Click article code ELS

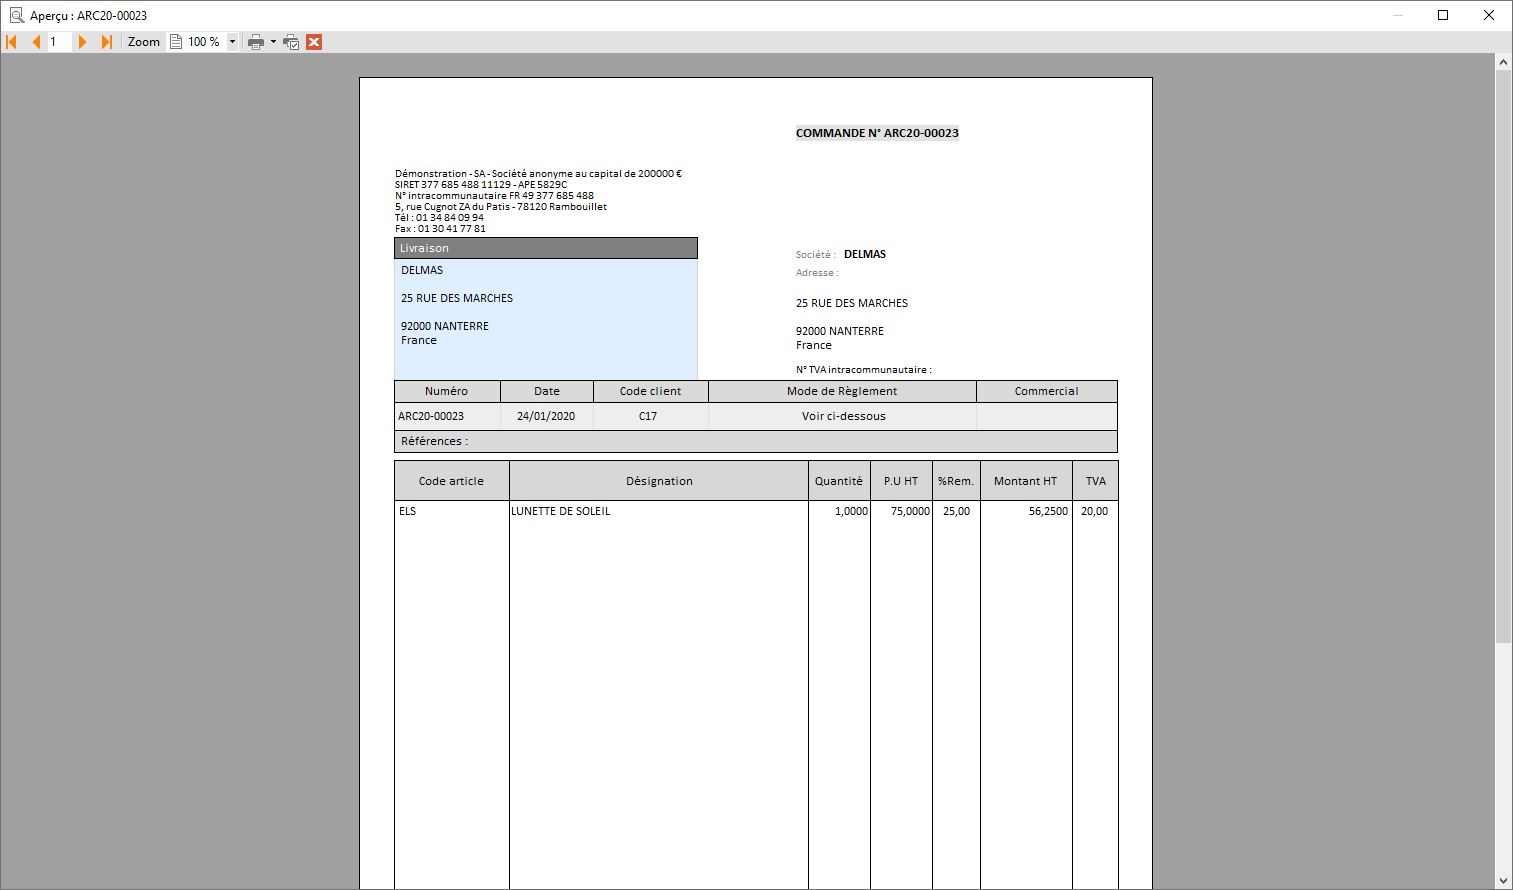click(x=407, y=511)
